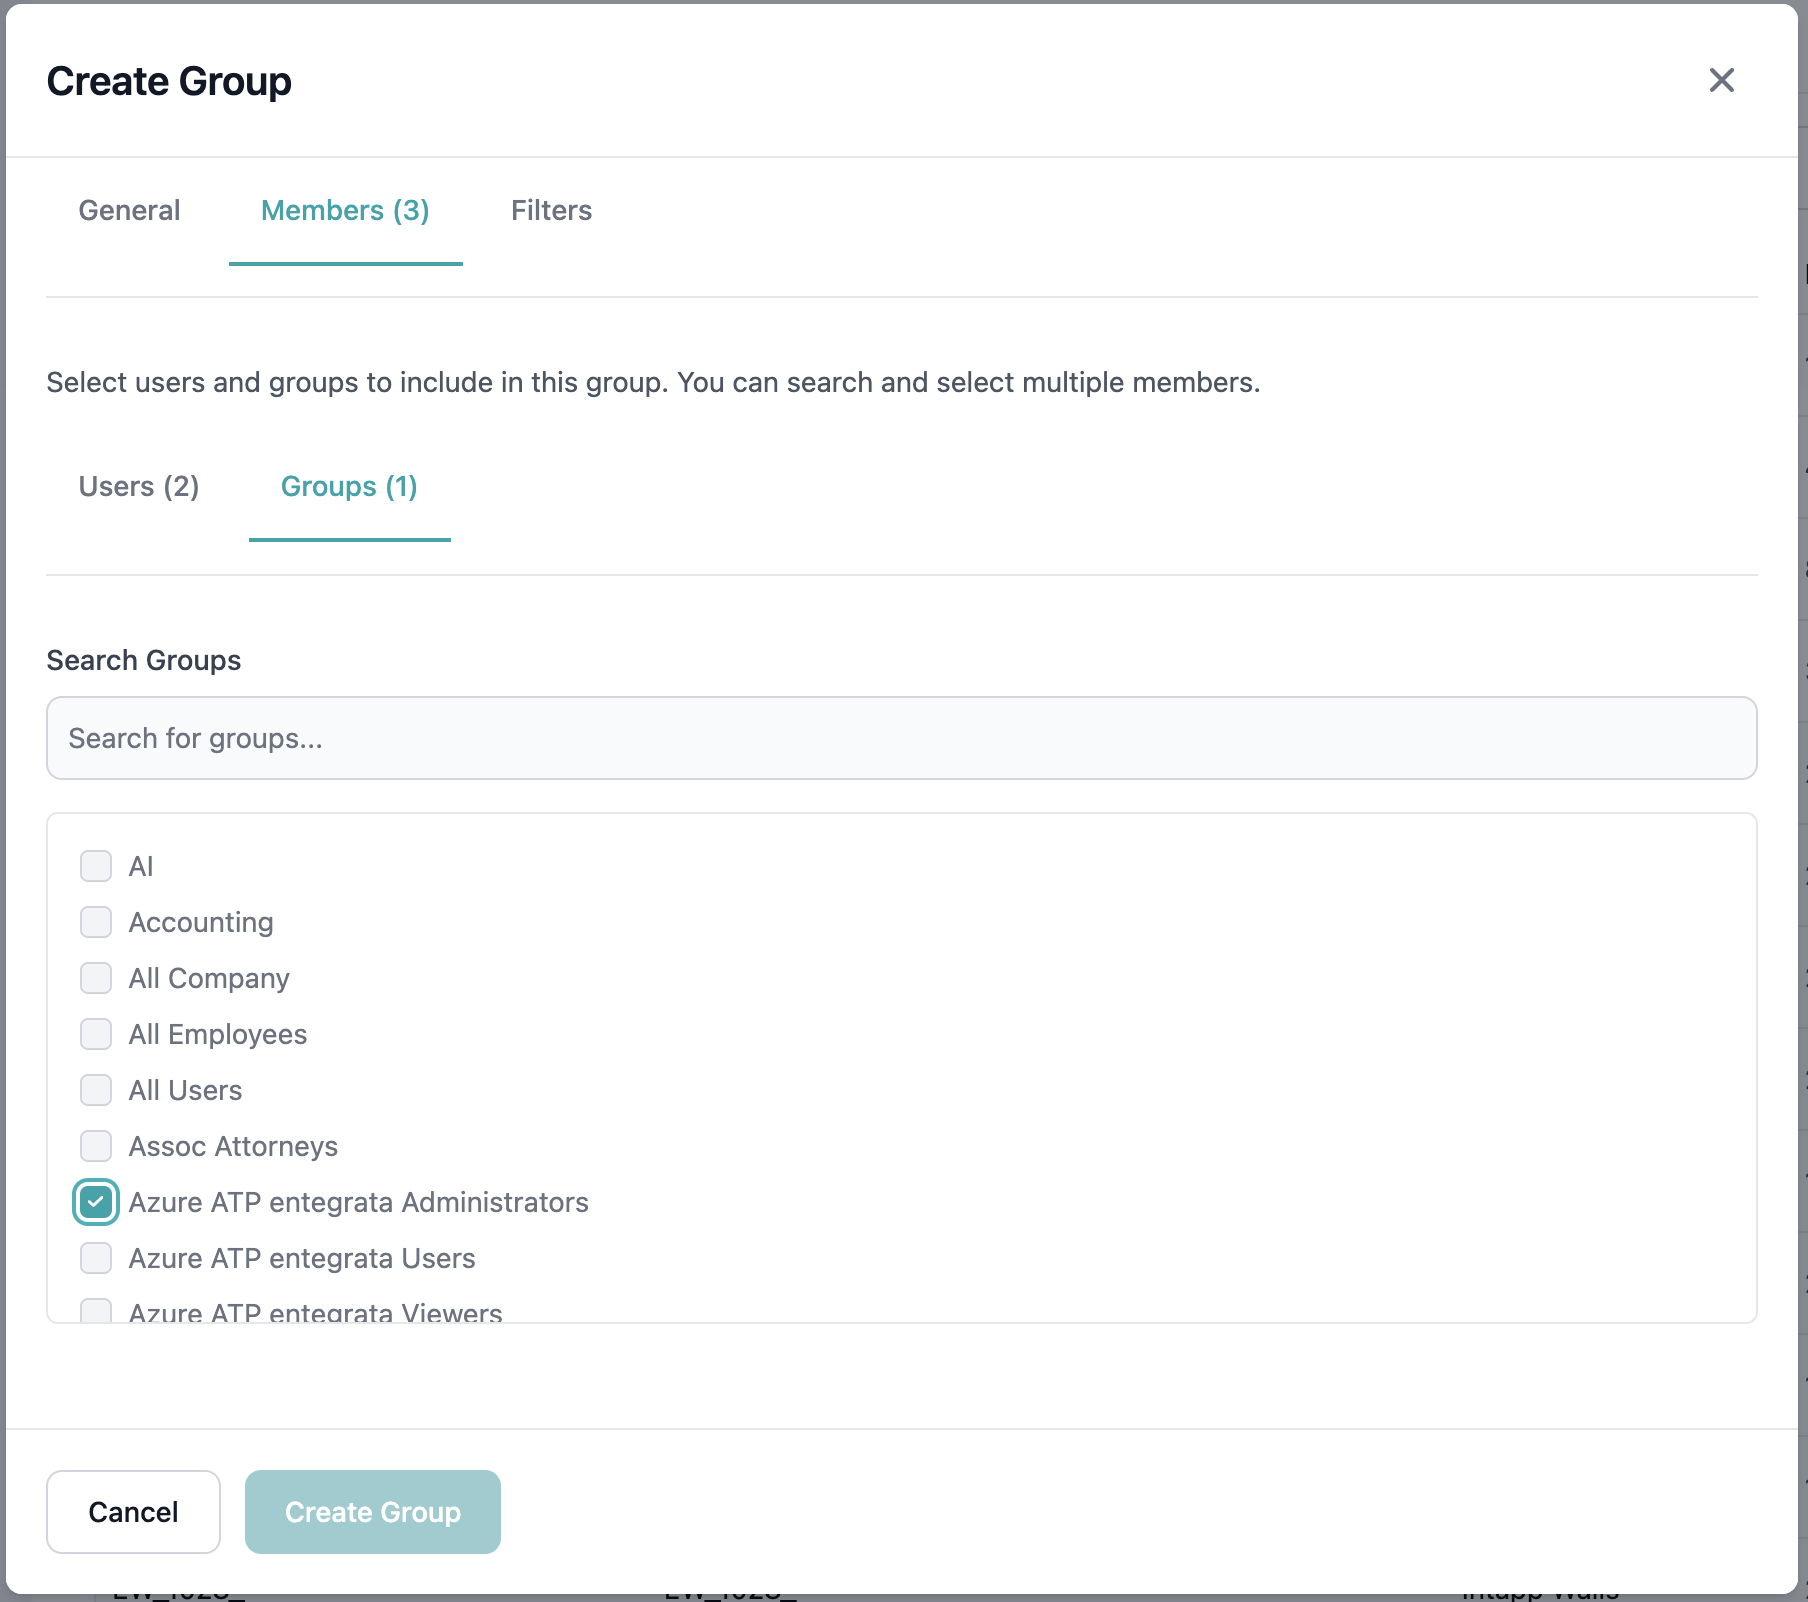The image size is (1808, 1602).
Task: Select the Groups (1) sub-tab
Action: coord(349,487)
